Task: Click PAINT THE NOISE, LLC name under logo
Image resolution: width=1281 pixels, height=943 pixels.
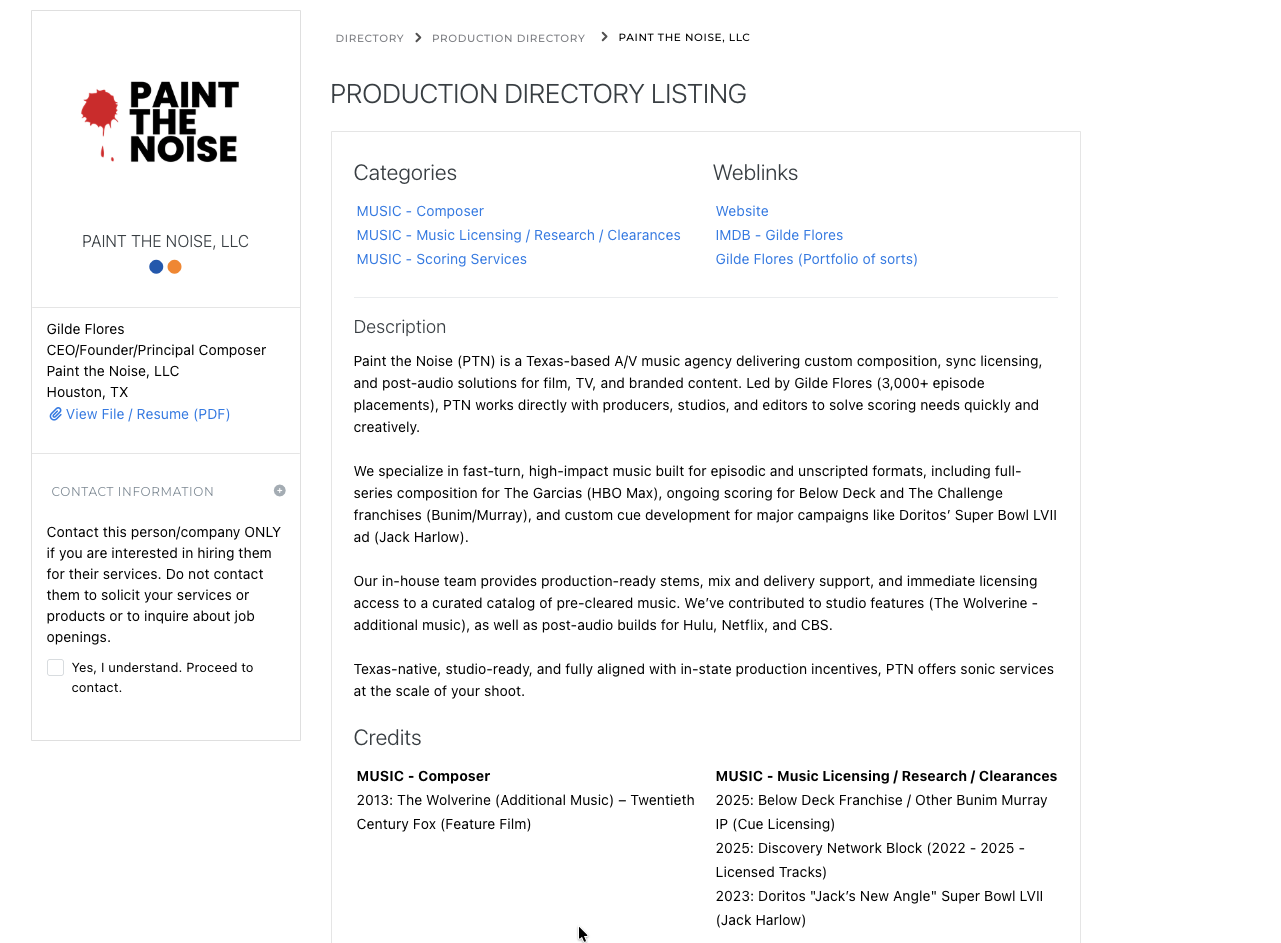Action: 165,241
